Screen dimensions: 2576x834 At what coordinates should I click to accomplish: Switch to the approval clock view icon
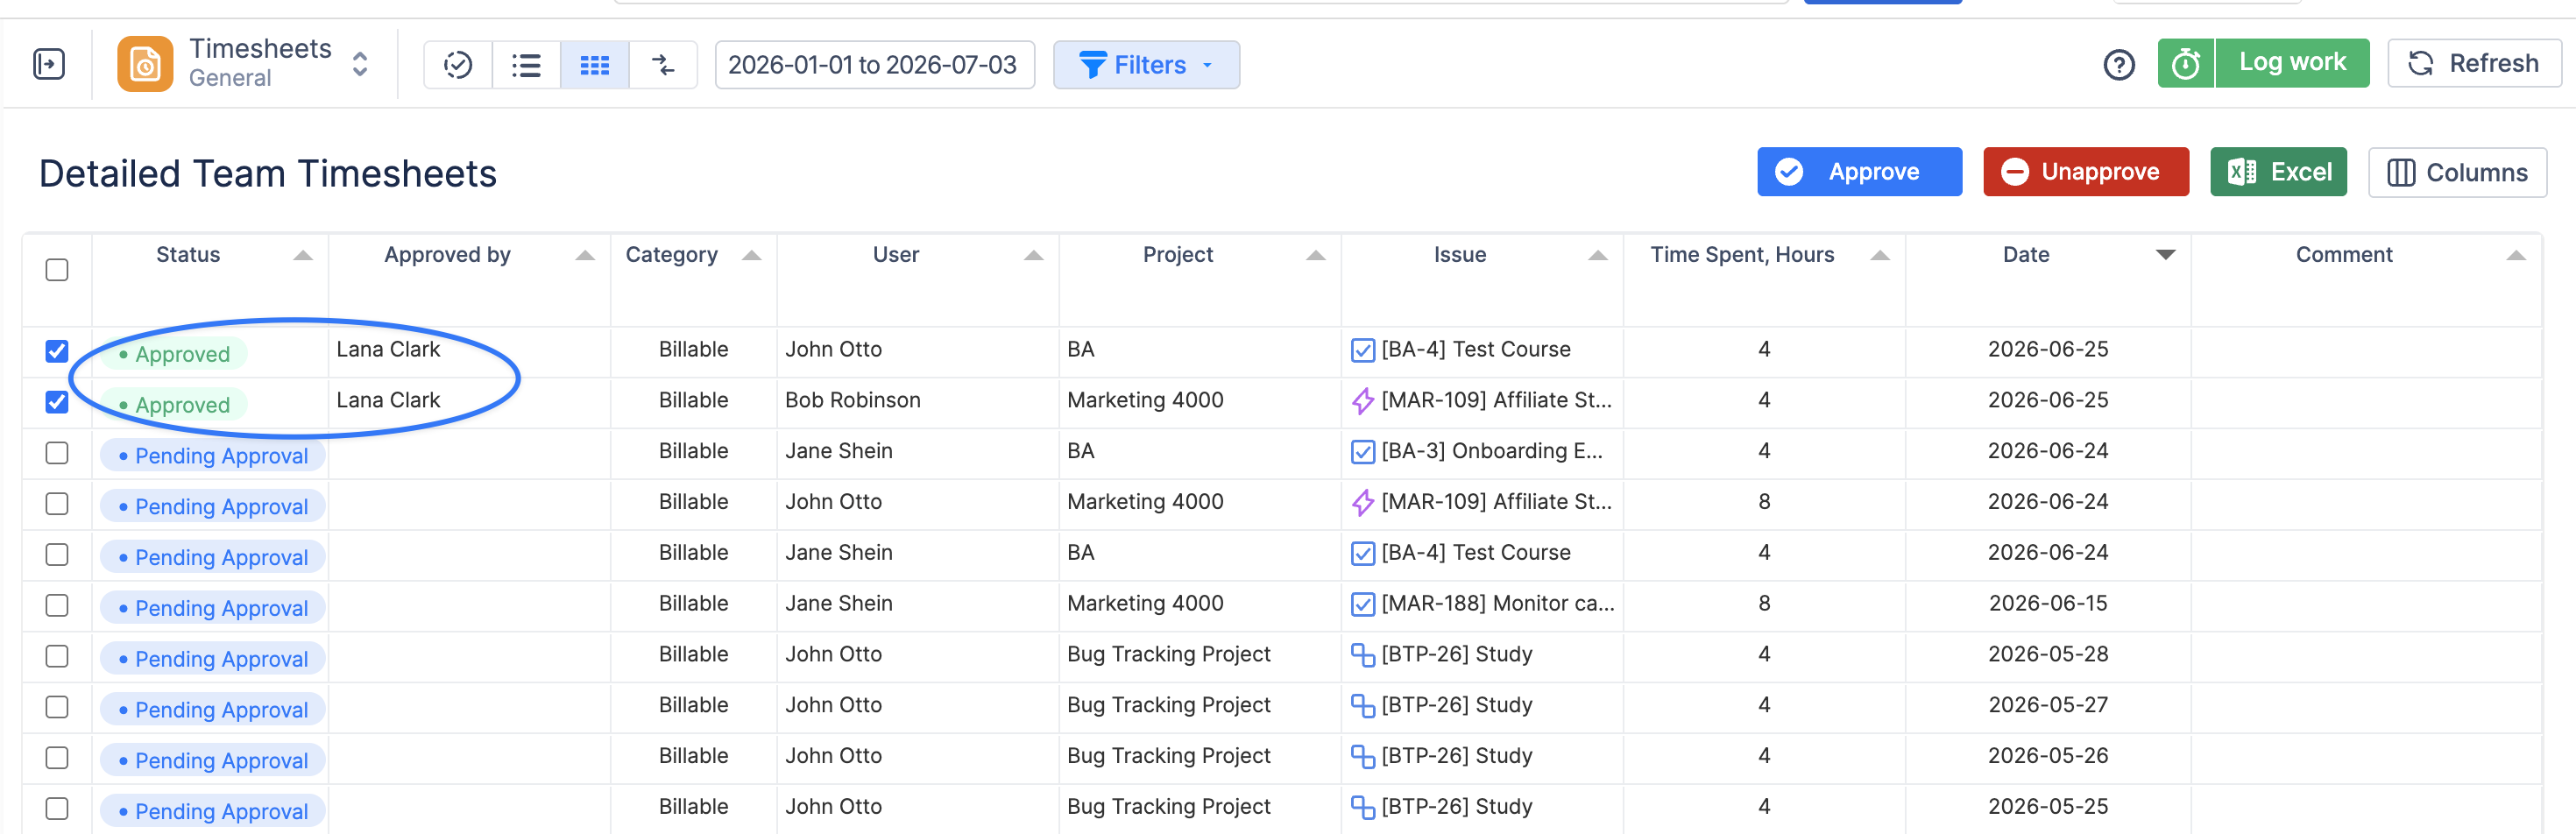pyautogui.click(x=458, y=65)
